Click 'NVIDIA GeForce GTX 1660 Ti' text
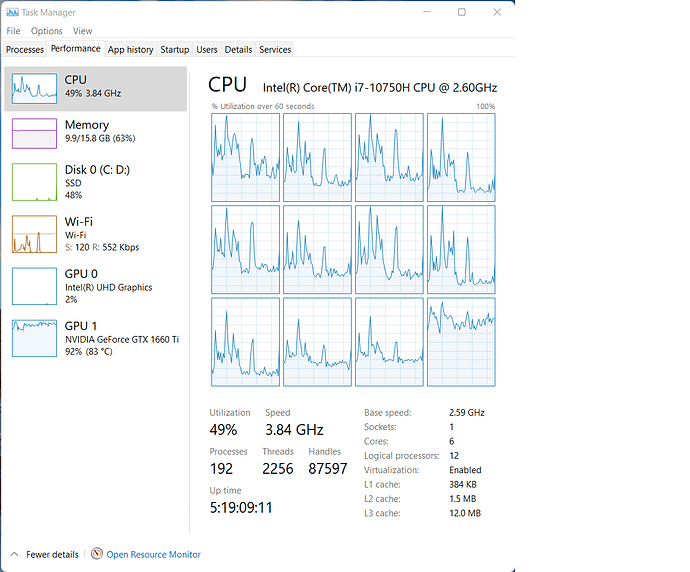This screenshot has height=572, width=690. tap(122, 339)
